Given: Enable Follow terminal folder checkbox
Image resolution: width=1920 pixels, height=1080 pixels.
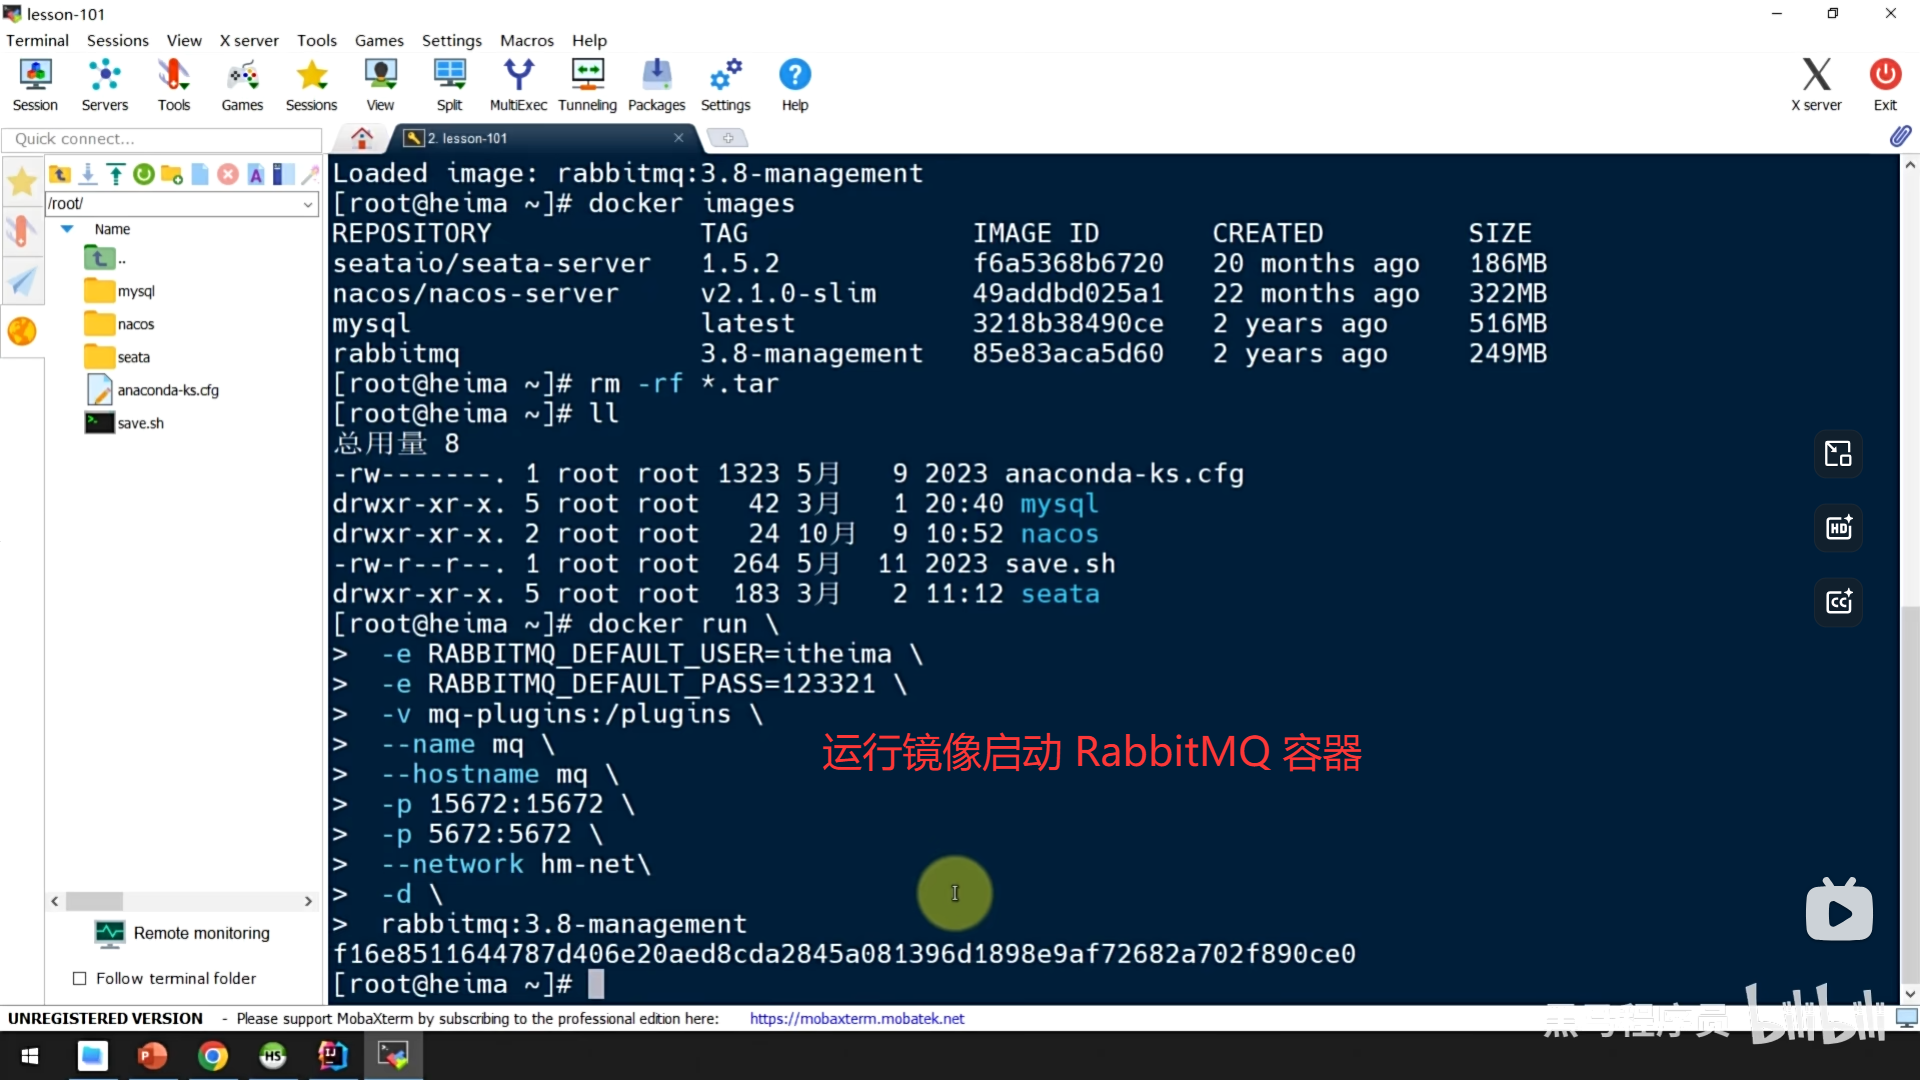Looking at the screenshot, I should 80,979.
